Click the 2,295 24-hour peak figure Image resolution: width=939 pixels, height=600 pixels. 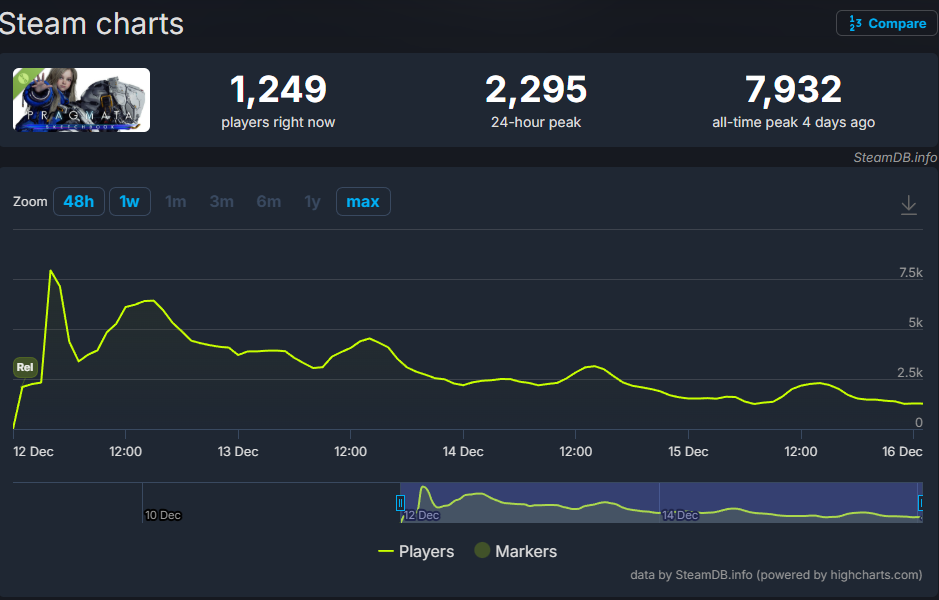click(536, 89)
